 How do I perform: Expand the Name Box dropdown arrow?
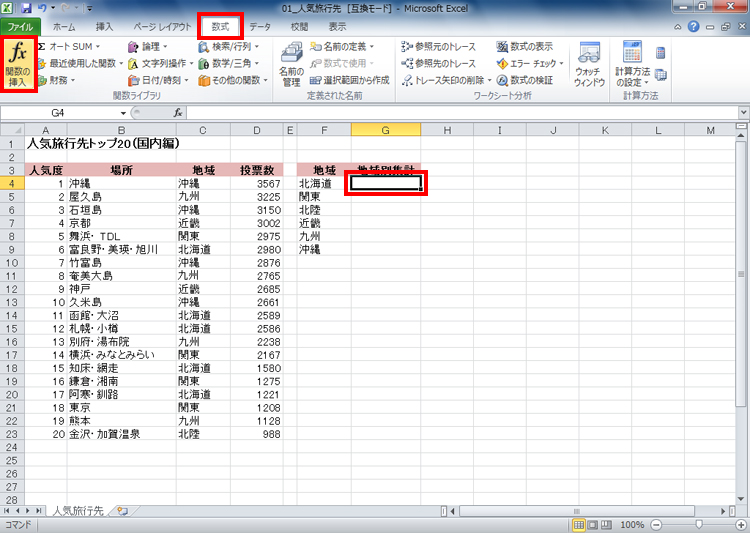pyautogui.click(x=123, y=113)
